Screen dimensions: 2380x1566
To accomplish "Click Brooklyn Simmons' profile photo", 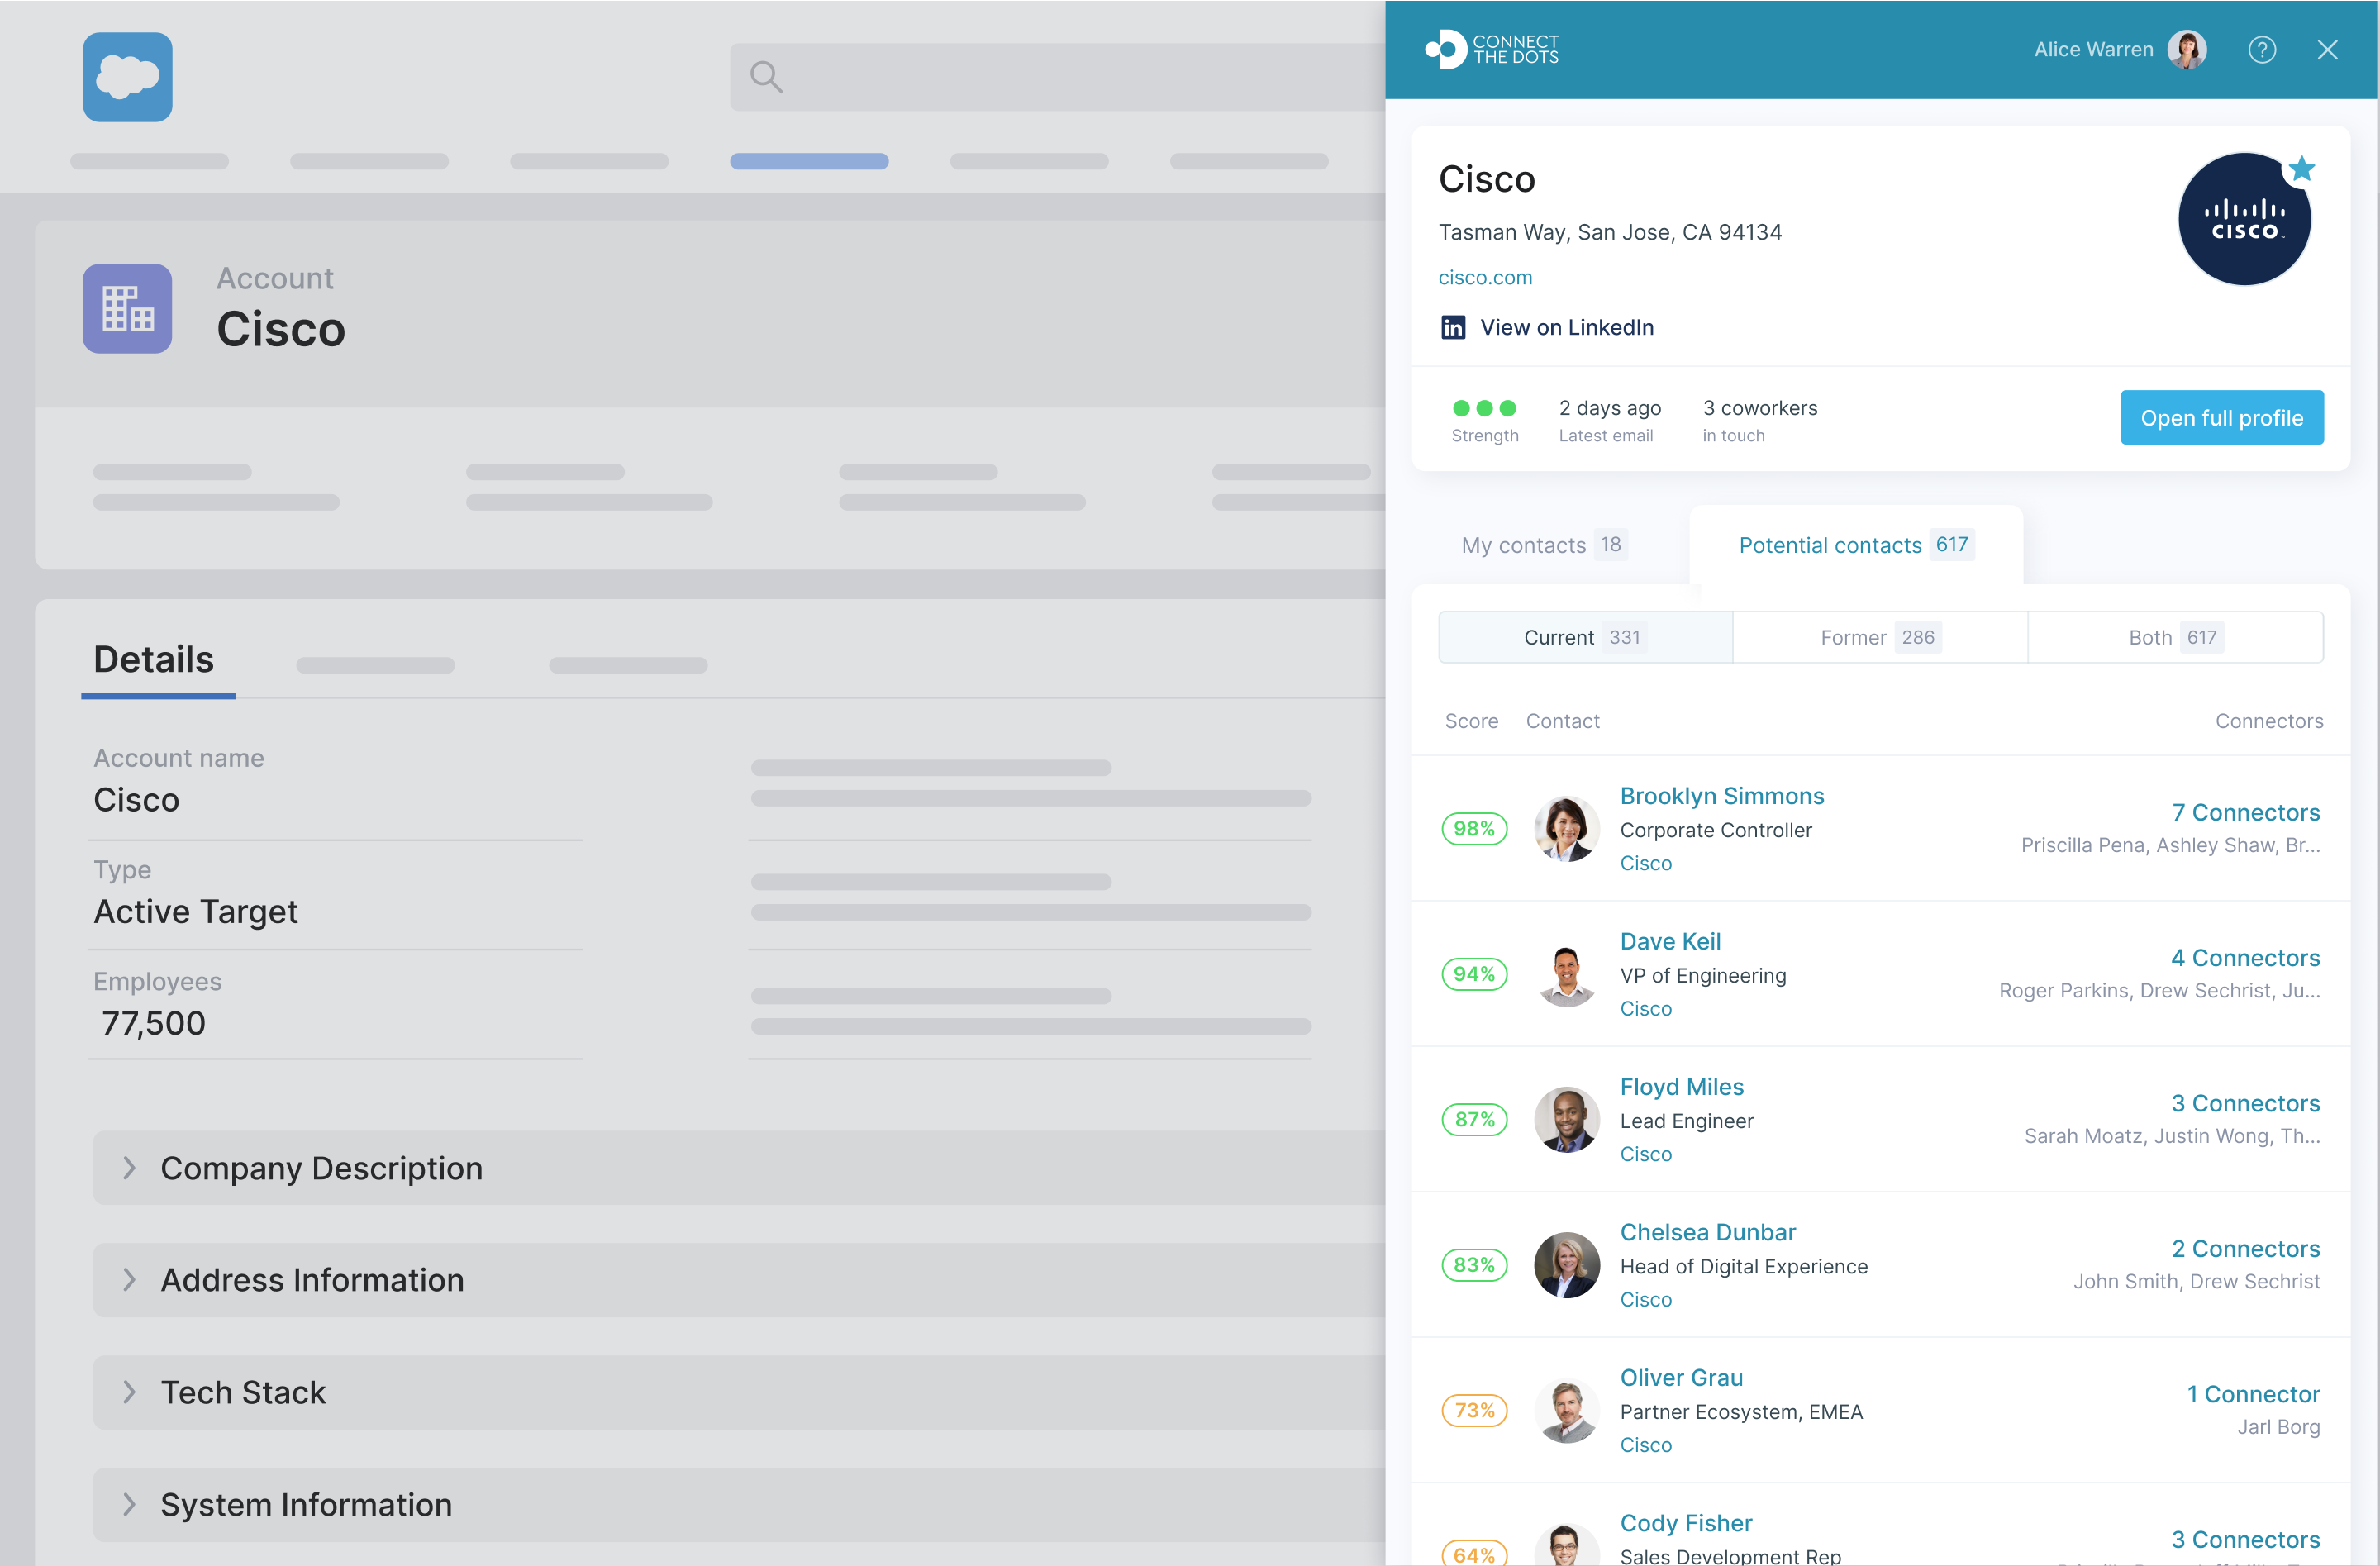I will pyautogui.click(x=1566, y=829).
